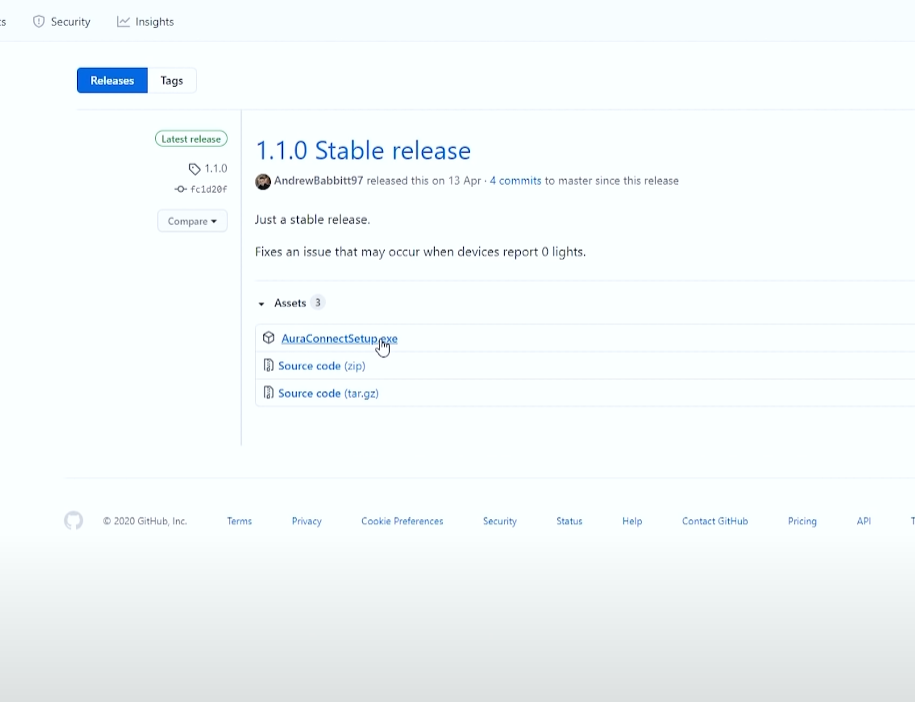Click the zip file icon
The width and height of the screenshot is (915, 702).
point(268,365)
